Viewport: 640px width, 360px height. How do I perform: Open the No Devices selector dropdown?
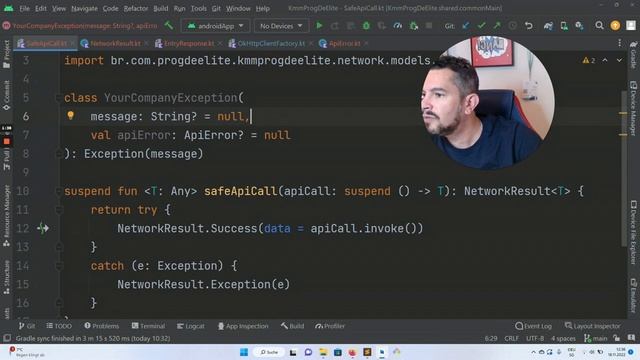pos(281,26)
